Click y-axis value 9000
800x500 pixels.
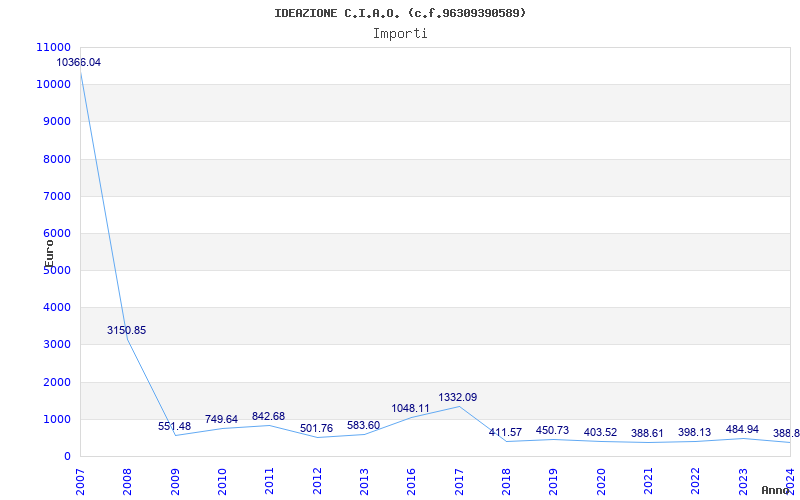57,121
